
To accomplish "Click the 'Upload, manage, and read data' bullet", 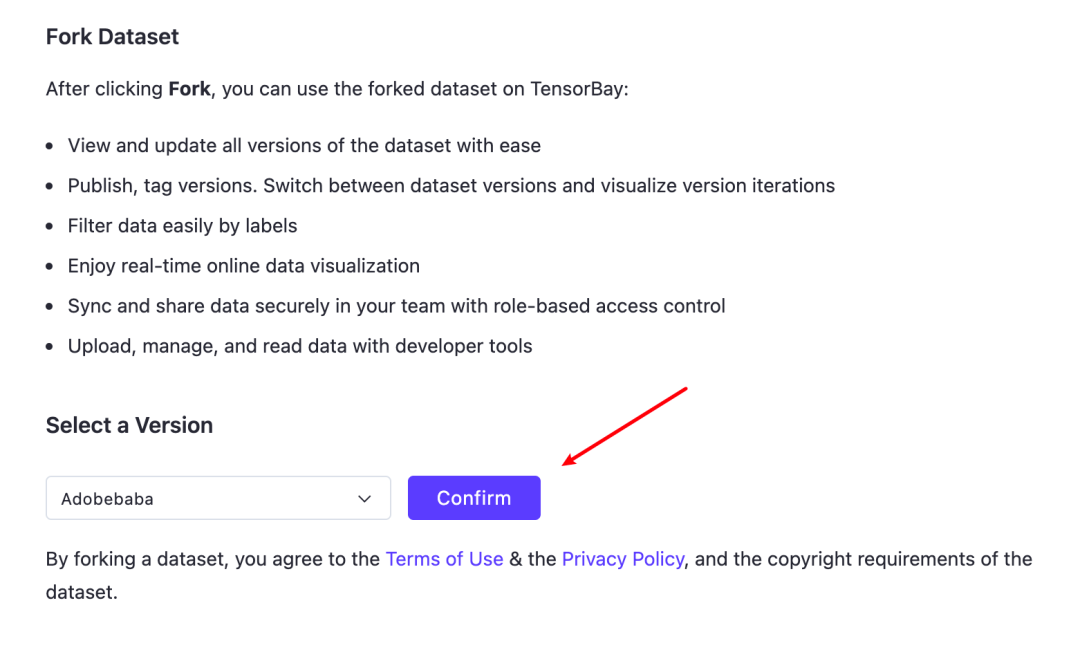I will tap(300, 346).
